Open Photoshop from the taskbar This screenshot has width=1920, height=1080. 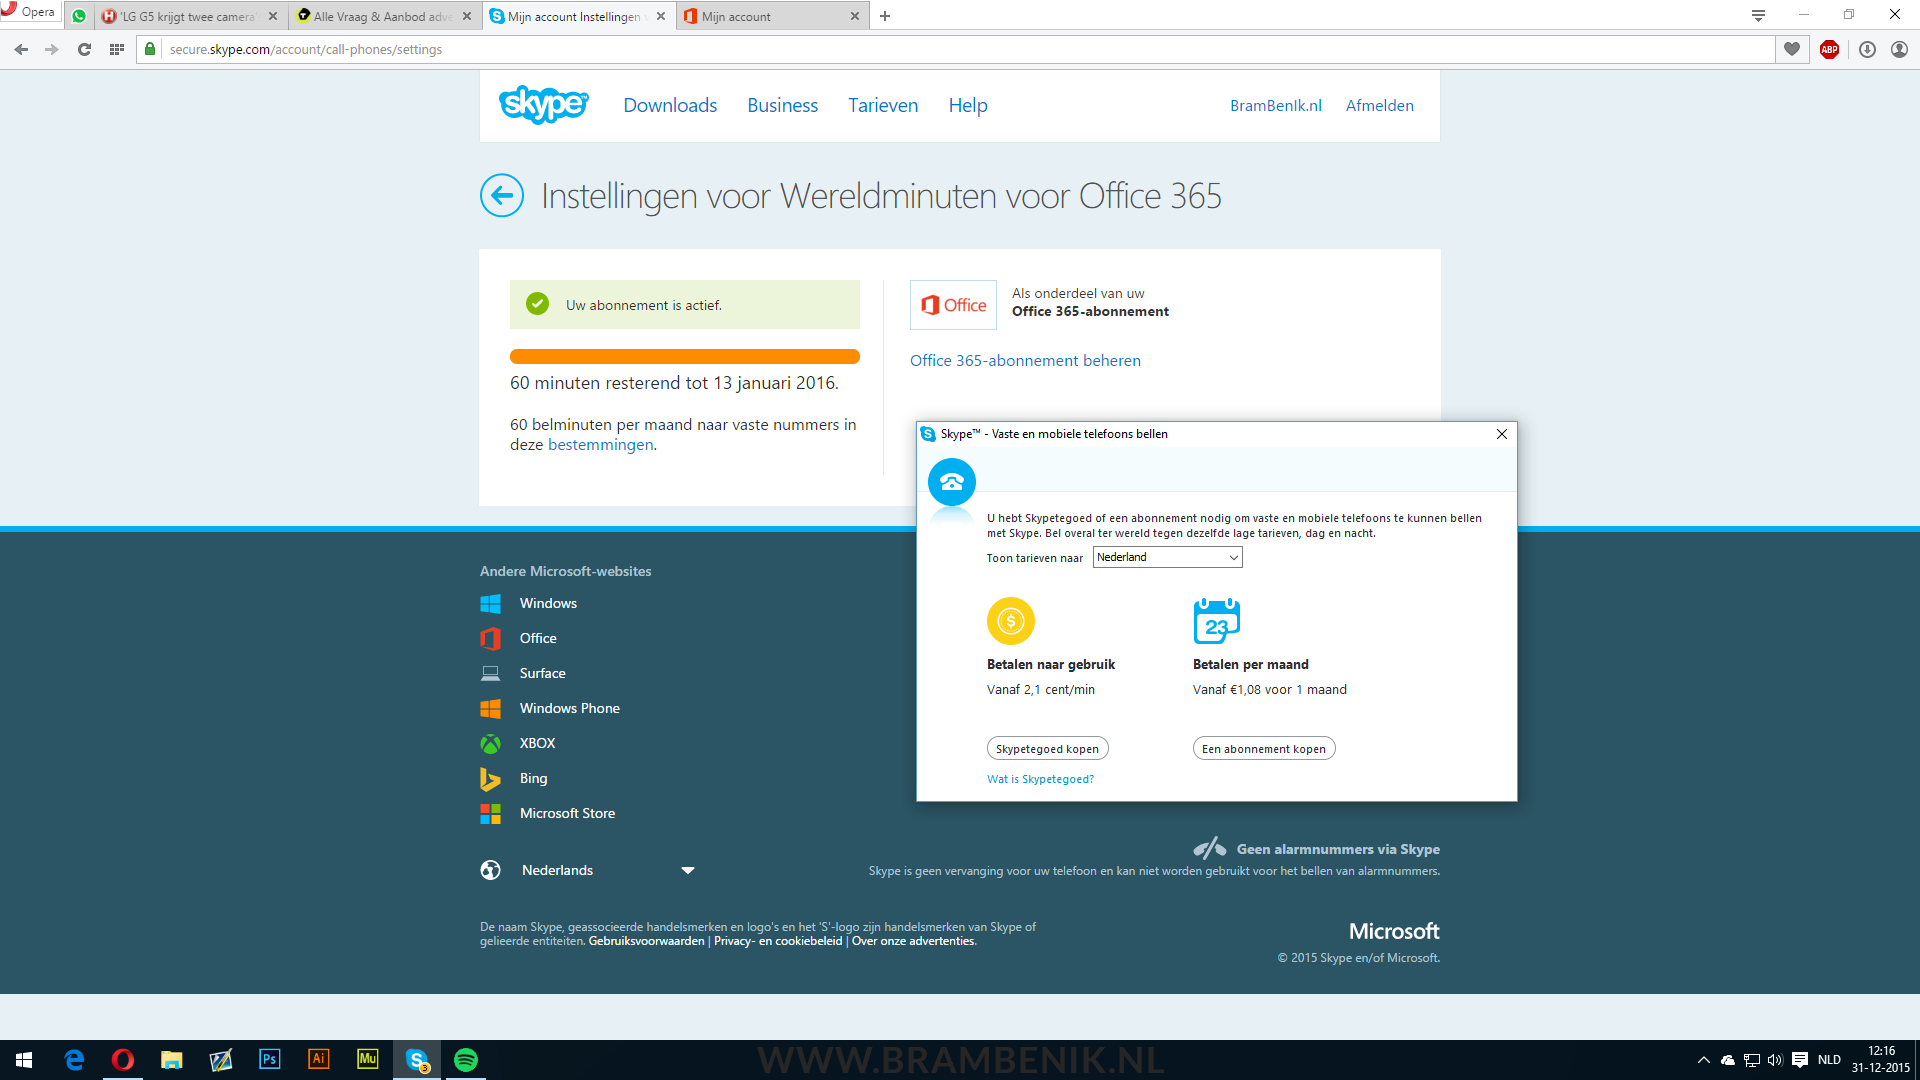tap(269, 1059)
